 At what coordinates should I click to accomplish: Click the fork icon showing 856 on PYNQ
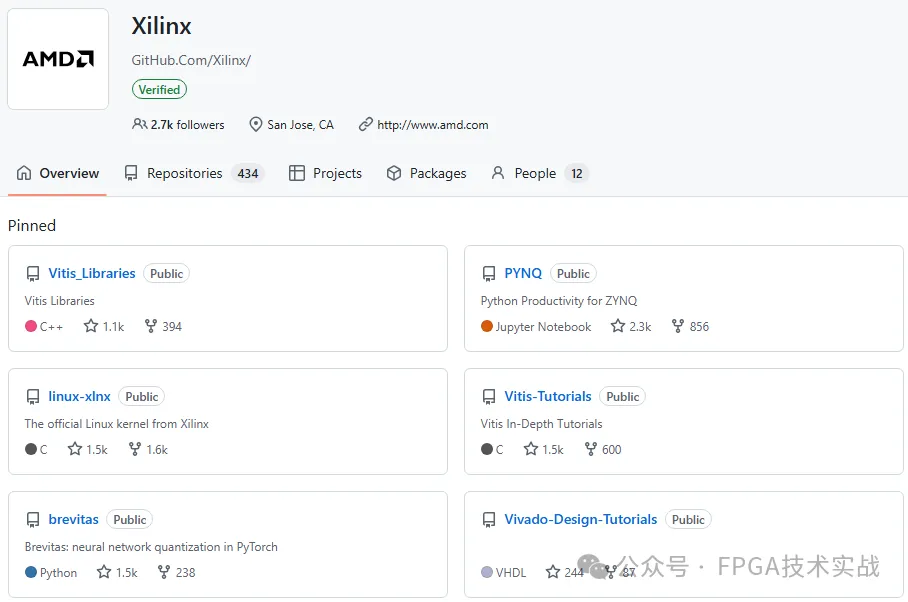[678, 326]
